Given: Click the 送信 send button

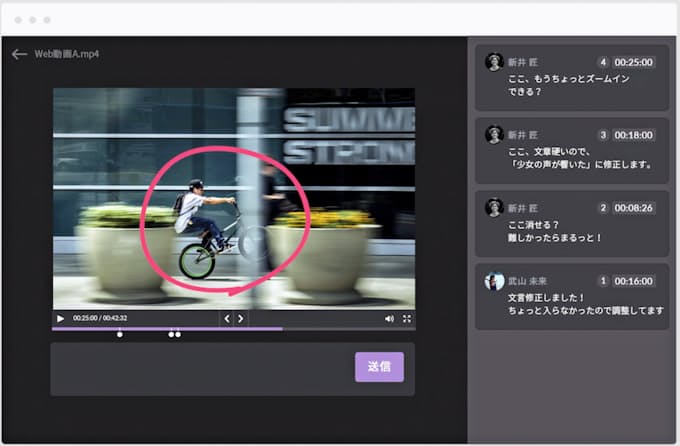Looking at the screenshot, I should coord(379,367).
